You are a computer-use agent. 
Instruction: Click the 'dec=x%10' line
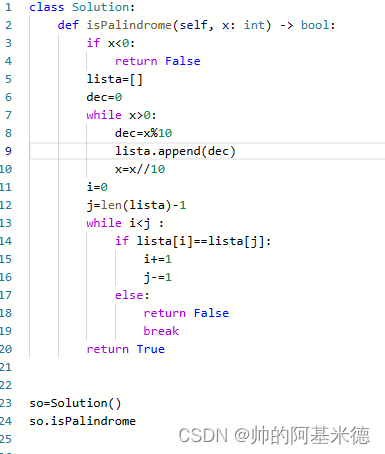(143, 133)
